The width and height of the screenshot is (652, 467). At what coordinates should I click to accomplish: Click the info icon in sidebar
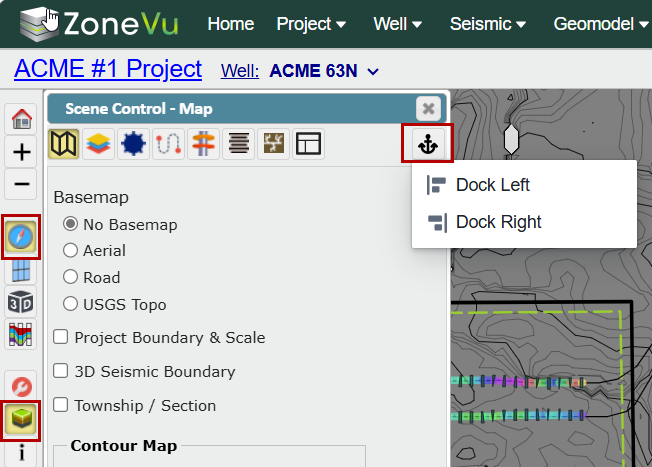coord(21,452)
